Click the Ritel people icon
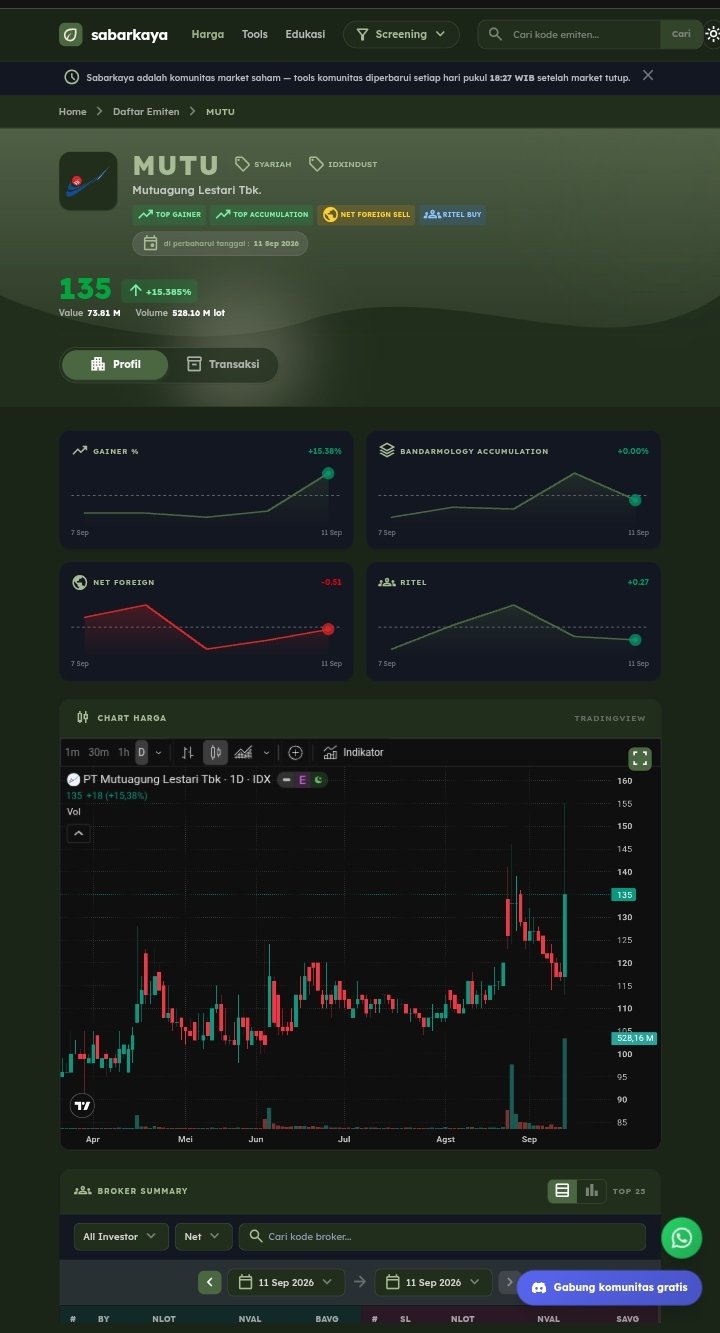Screen dimensions: 720x1333 [387, 582]
